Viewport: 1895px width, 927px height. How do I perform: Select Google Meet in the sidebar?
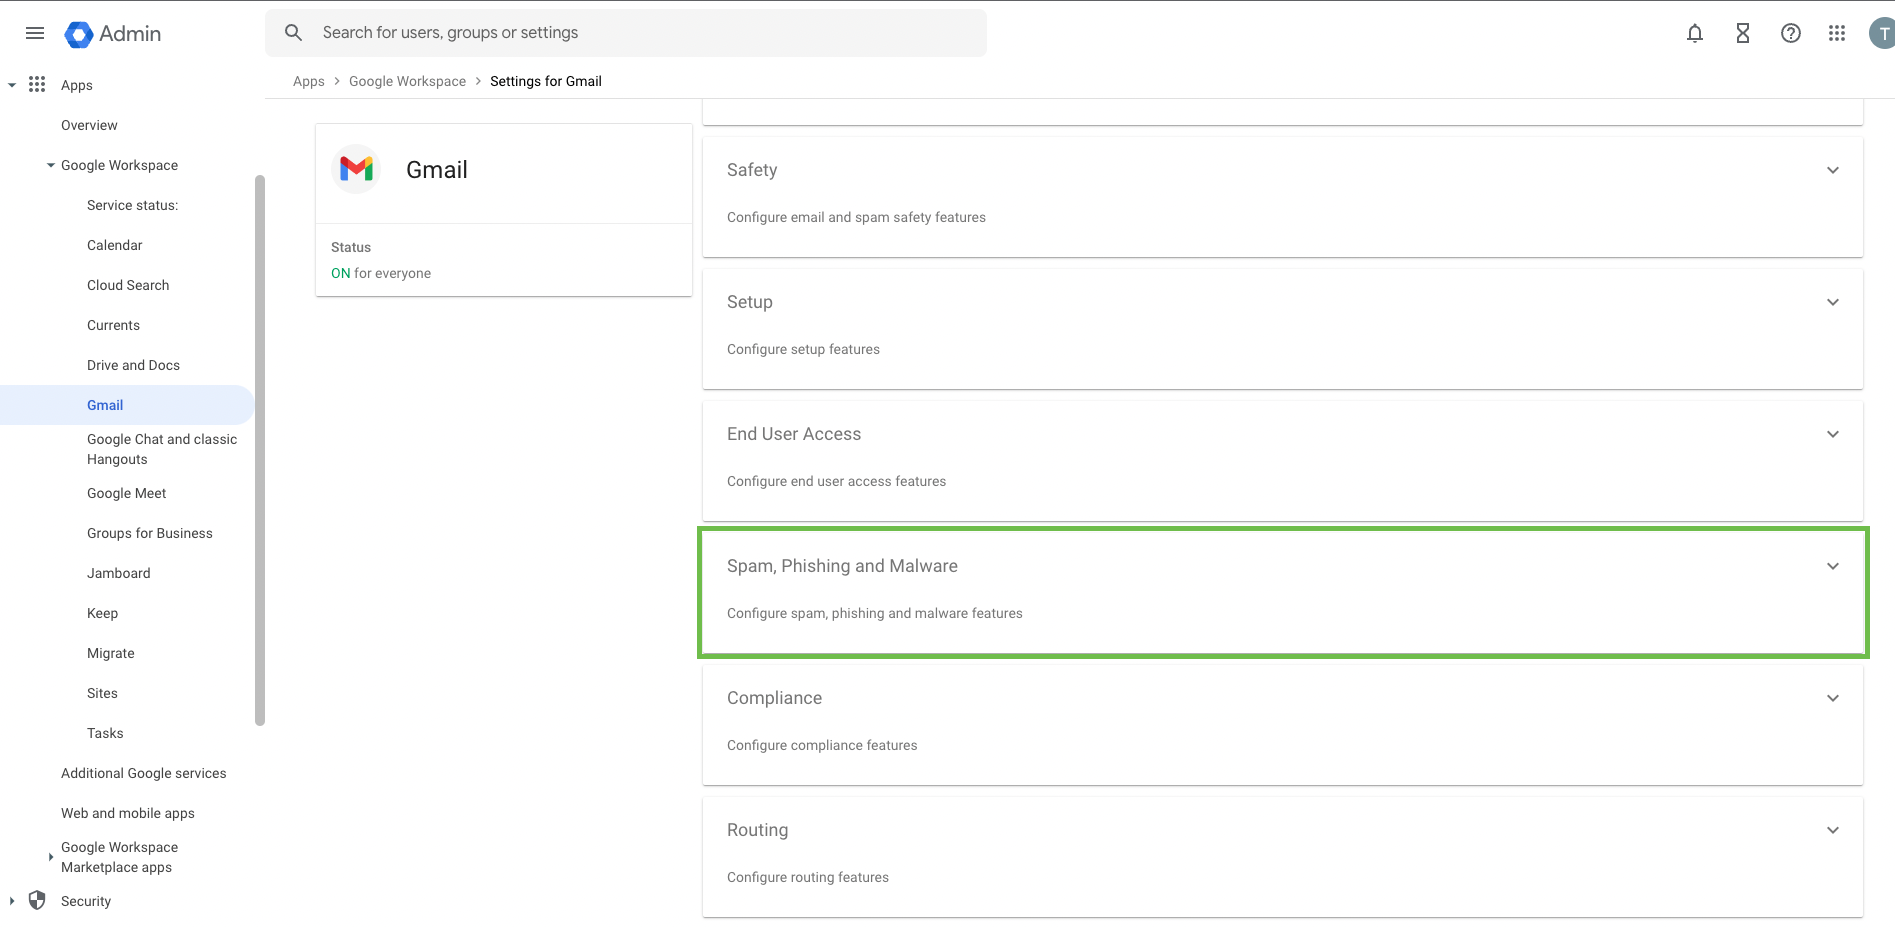(x=126, y=493)
